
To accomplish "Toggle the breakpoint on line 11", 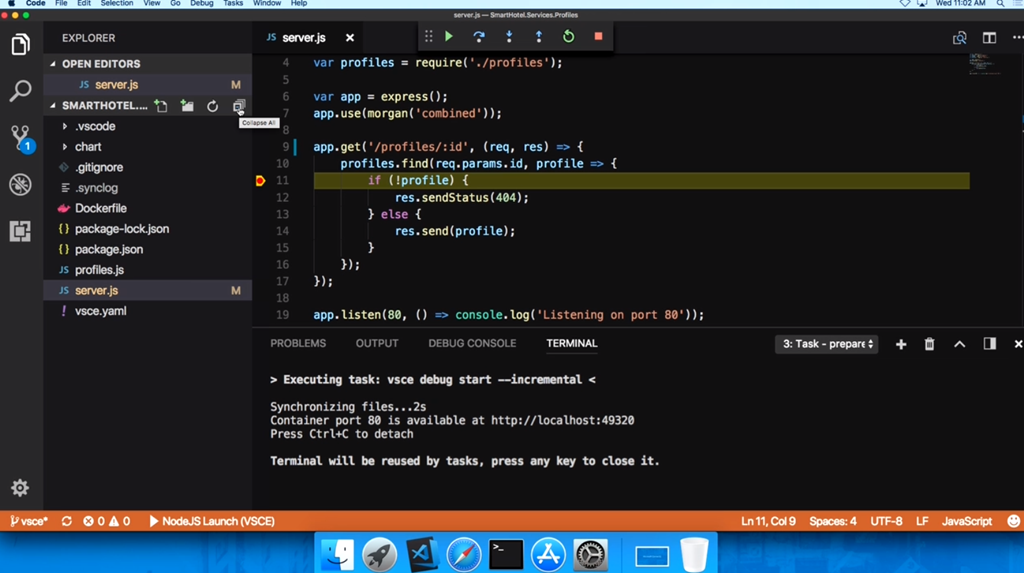I will pyautogui.click(x=260, y=181).
